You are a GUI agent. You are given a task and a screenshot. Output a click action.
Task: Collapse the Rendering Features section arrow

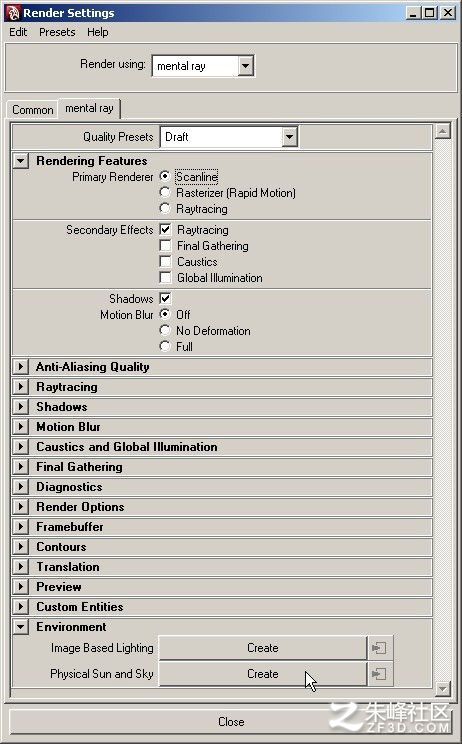(20, 160)
